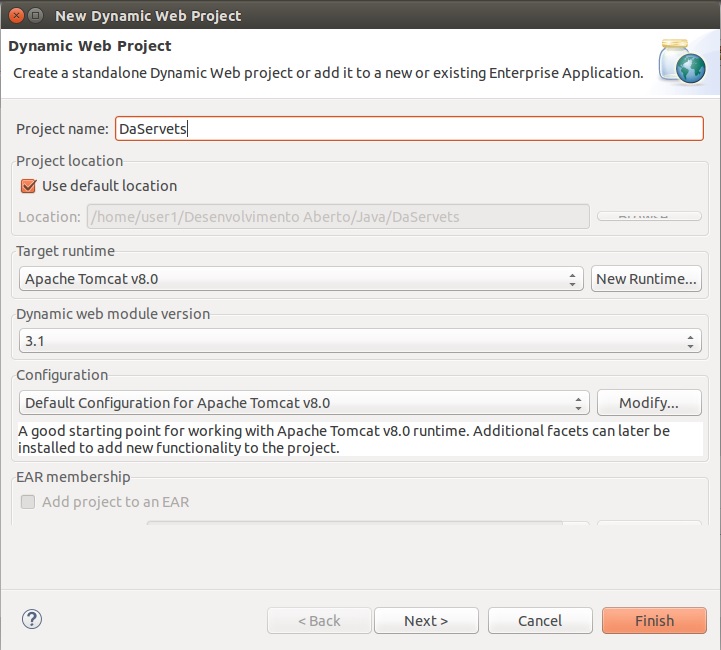Viewport: 721px width, 650px height.
Task: Cancel the project creation dialog
Action: point(540,621)
